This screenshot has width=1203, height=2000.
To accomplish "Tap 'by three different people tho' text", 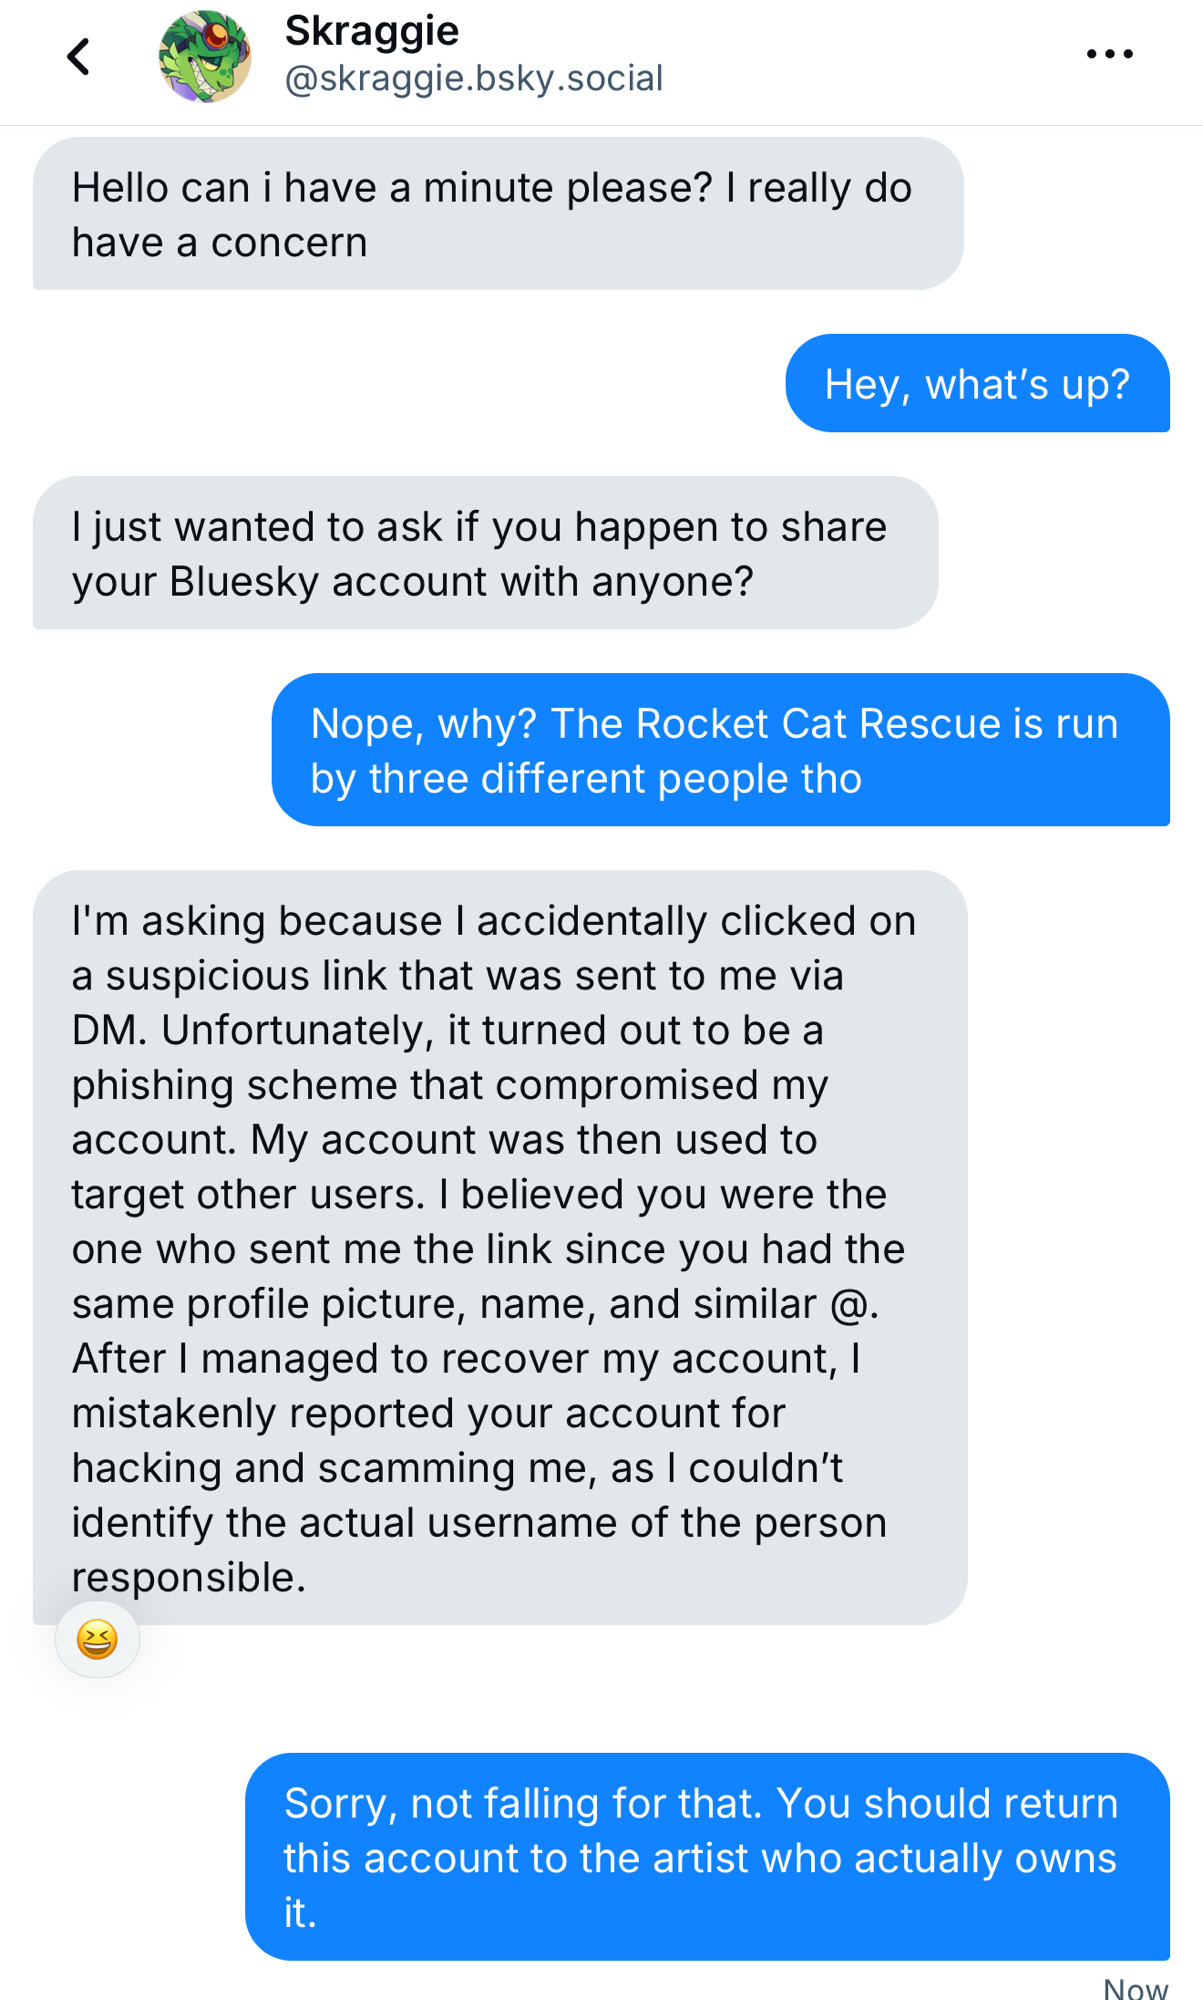I will 586,779.
